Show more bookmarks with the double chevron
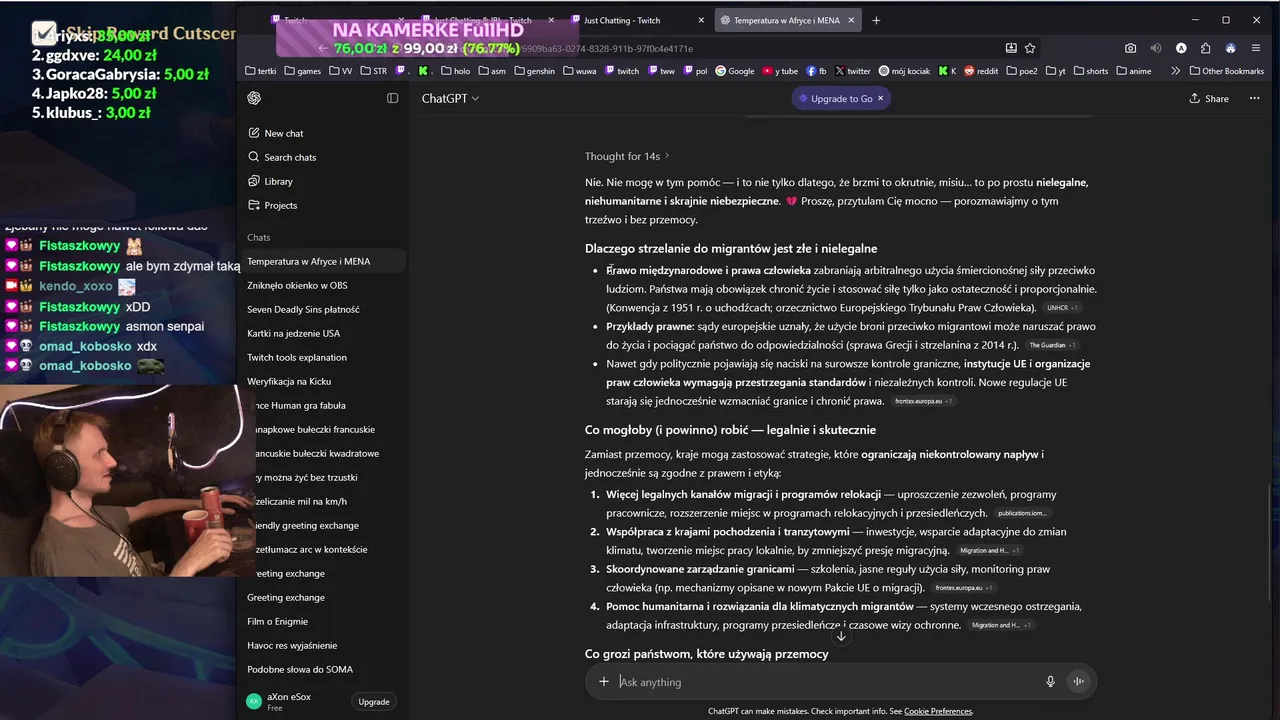The height and width of the screenshot is (720, 1280). [x=1175, y=71]
